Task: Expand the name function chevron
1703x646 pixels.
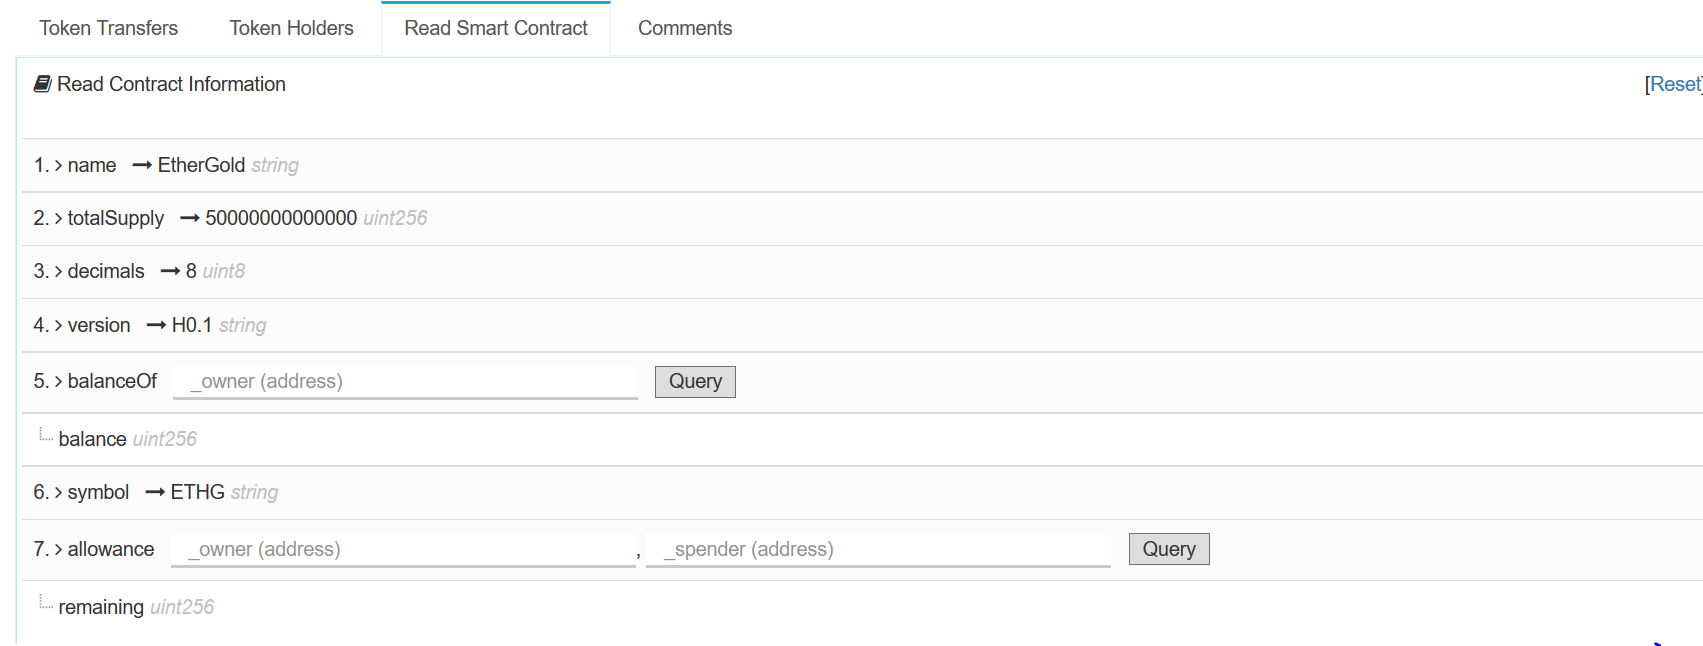Action: click(x=58, y=166)
